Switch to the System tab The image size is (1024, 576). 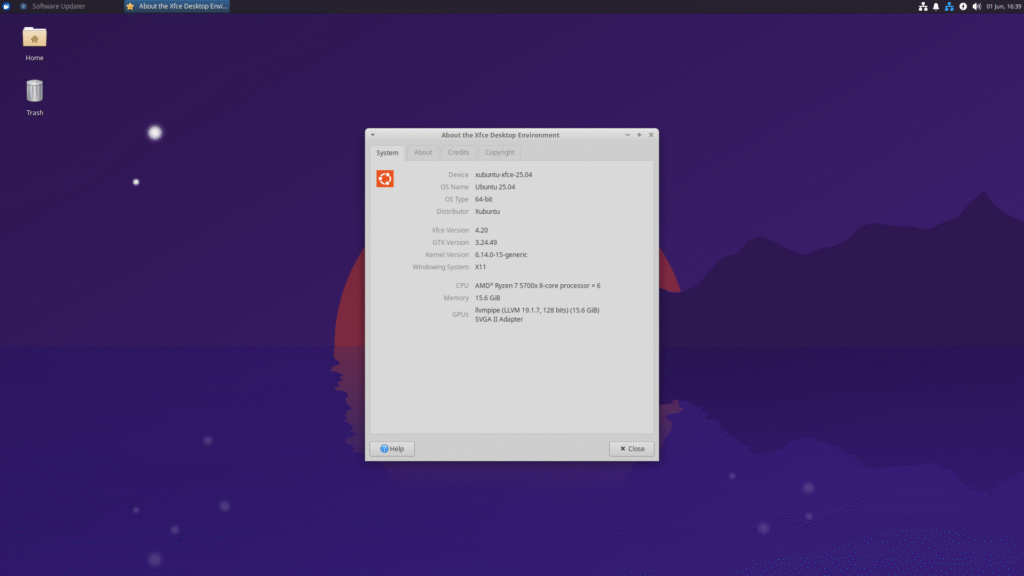pyautogui.click(x=387, y=153)
